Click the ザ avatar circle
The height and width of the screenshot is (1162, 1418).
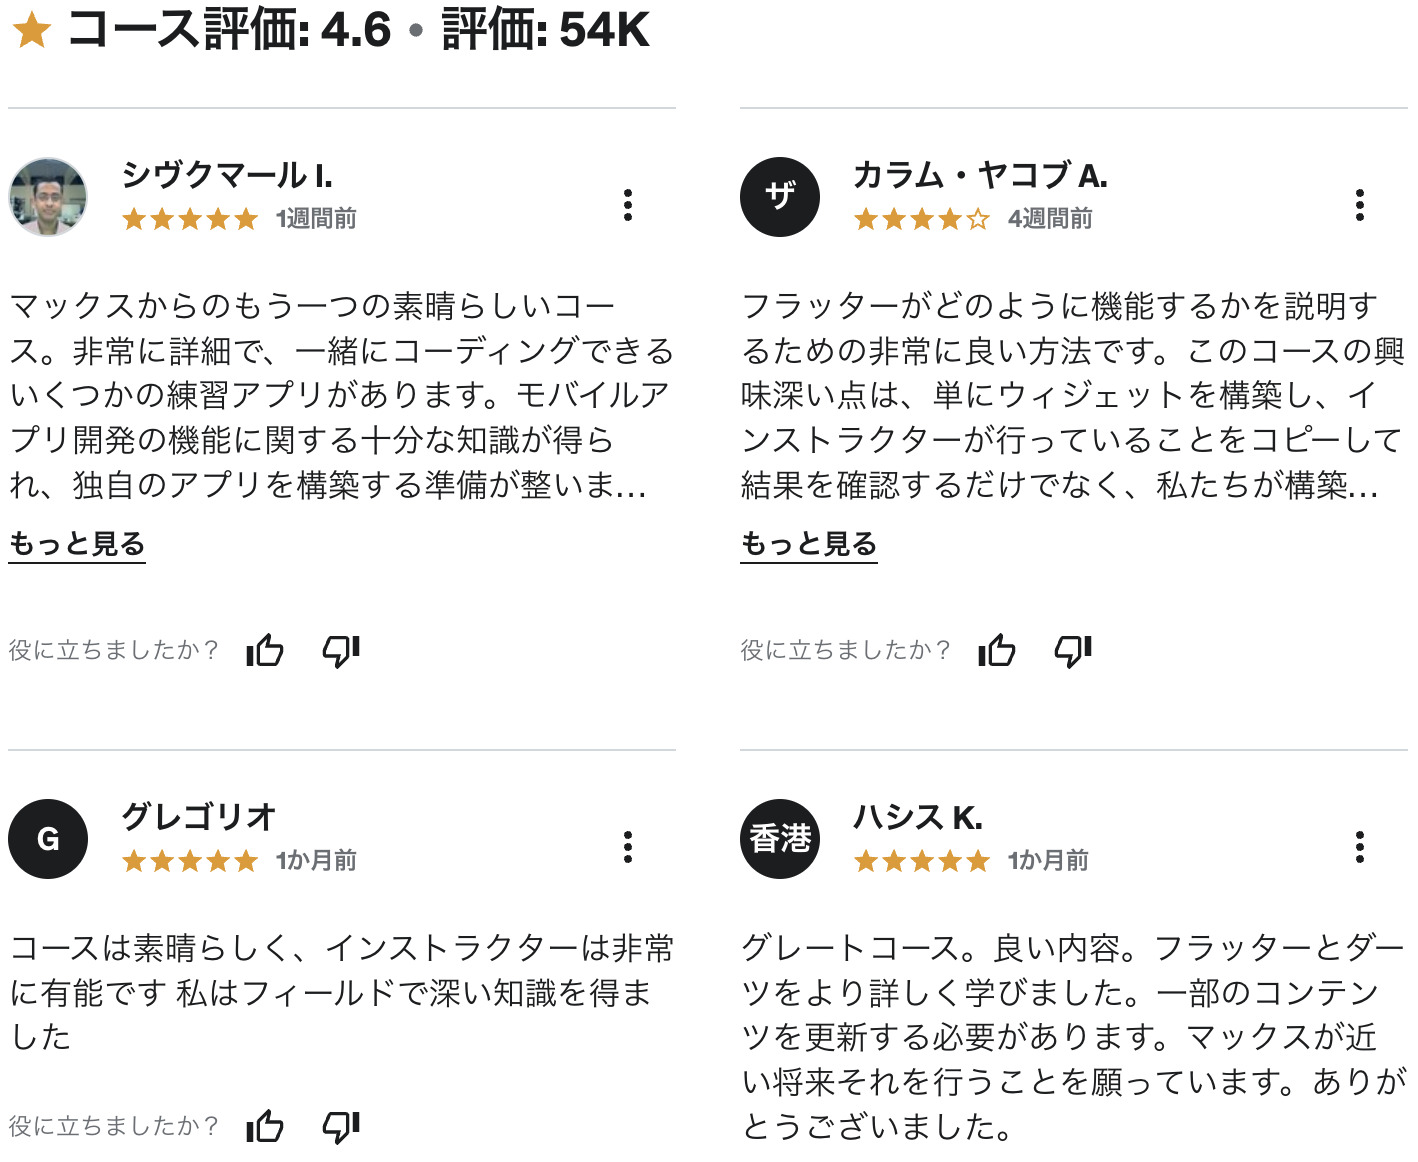pyautogui.click(x=780, y=197)
